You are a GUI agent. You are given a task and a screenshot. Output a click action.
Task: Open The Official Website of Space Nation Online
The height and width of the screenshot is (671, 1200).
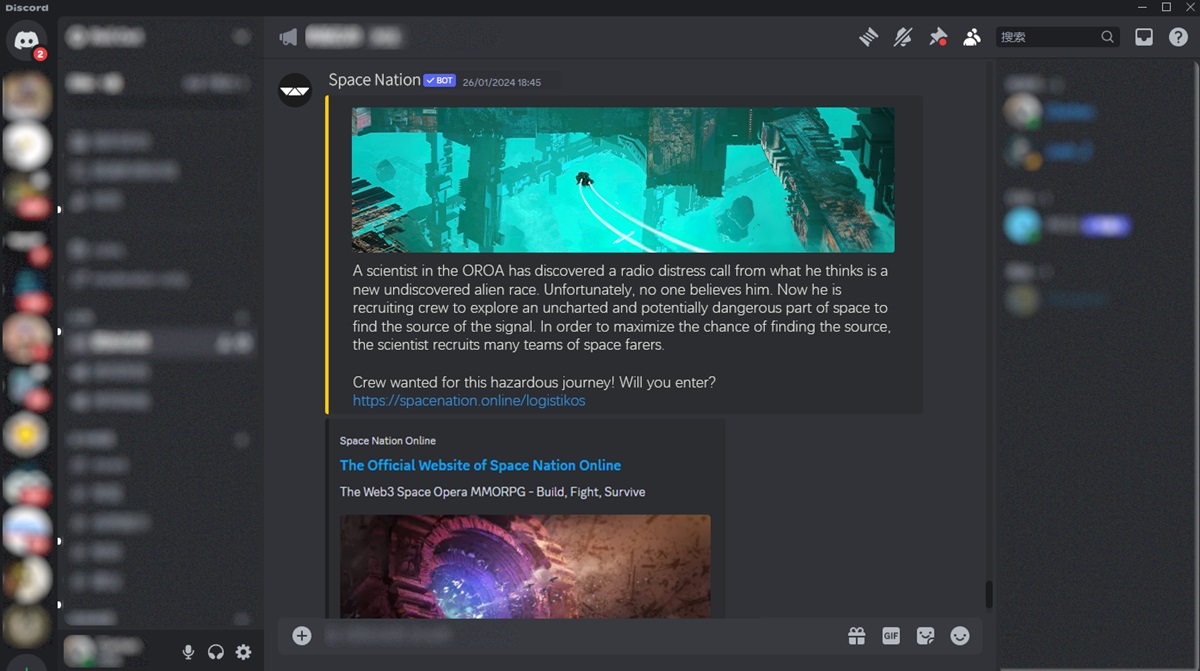(480, 465)
